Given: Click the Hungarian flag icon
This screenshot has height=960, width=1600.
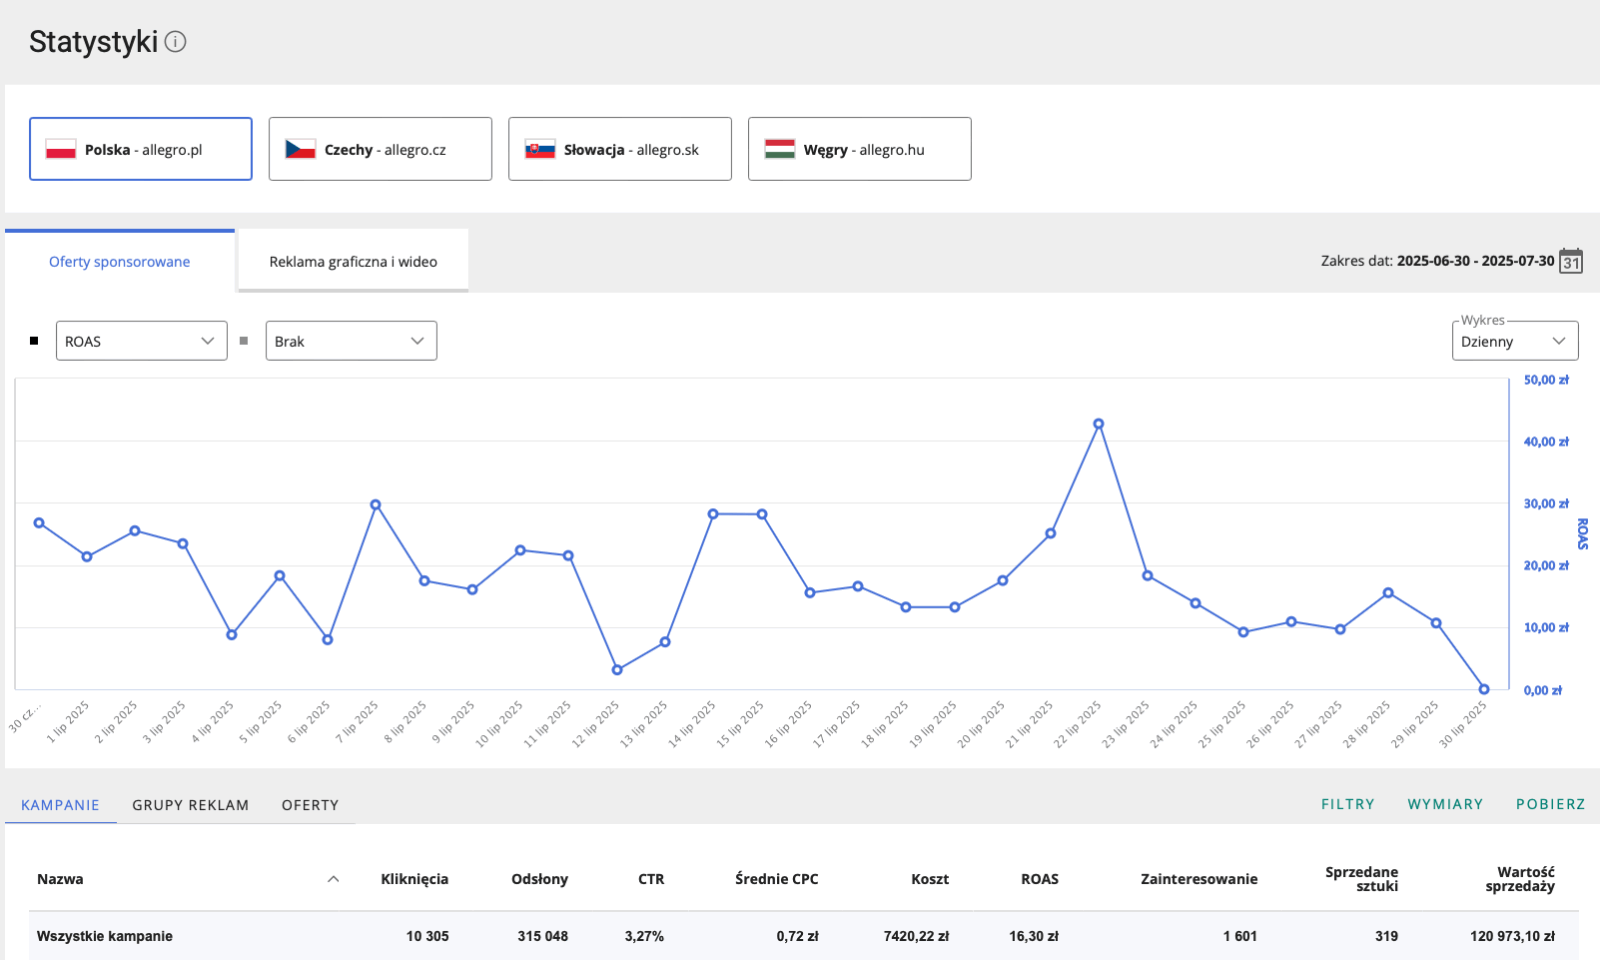Looking at the screenshot, I should click(x=780, y=150).
